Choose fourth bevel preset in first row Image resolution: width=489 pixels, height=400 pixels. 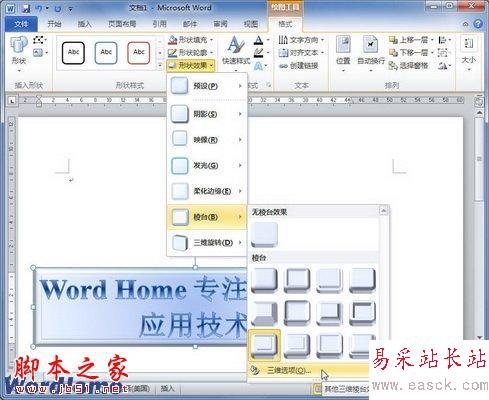362,280
